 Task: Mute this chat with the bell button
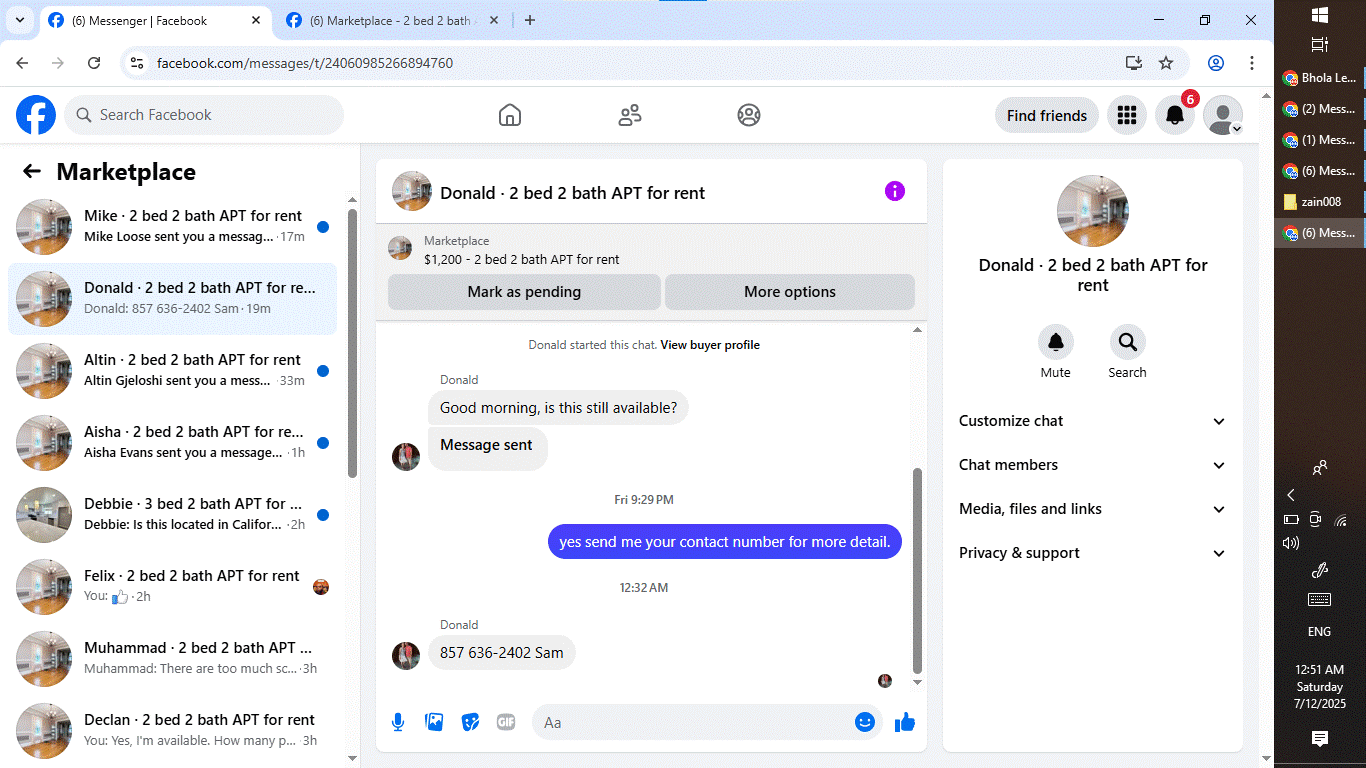[x=1055, y=343]
